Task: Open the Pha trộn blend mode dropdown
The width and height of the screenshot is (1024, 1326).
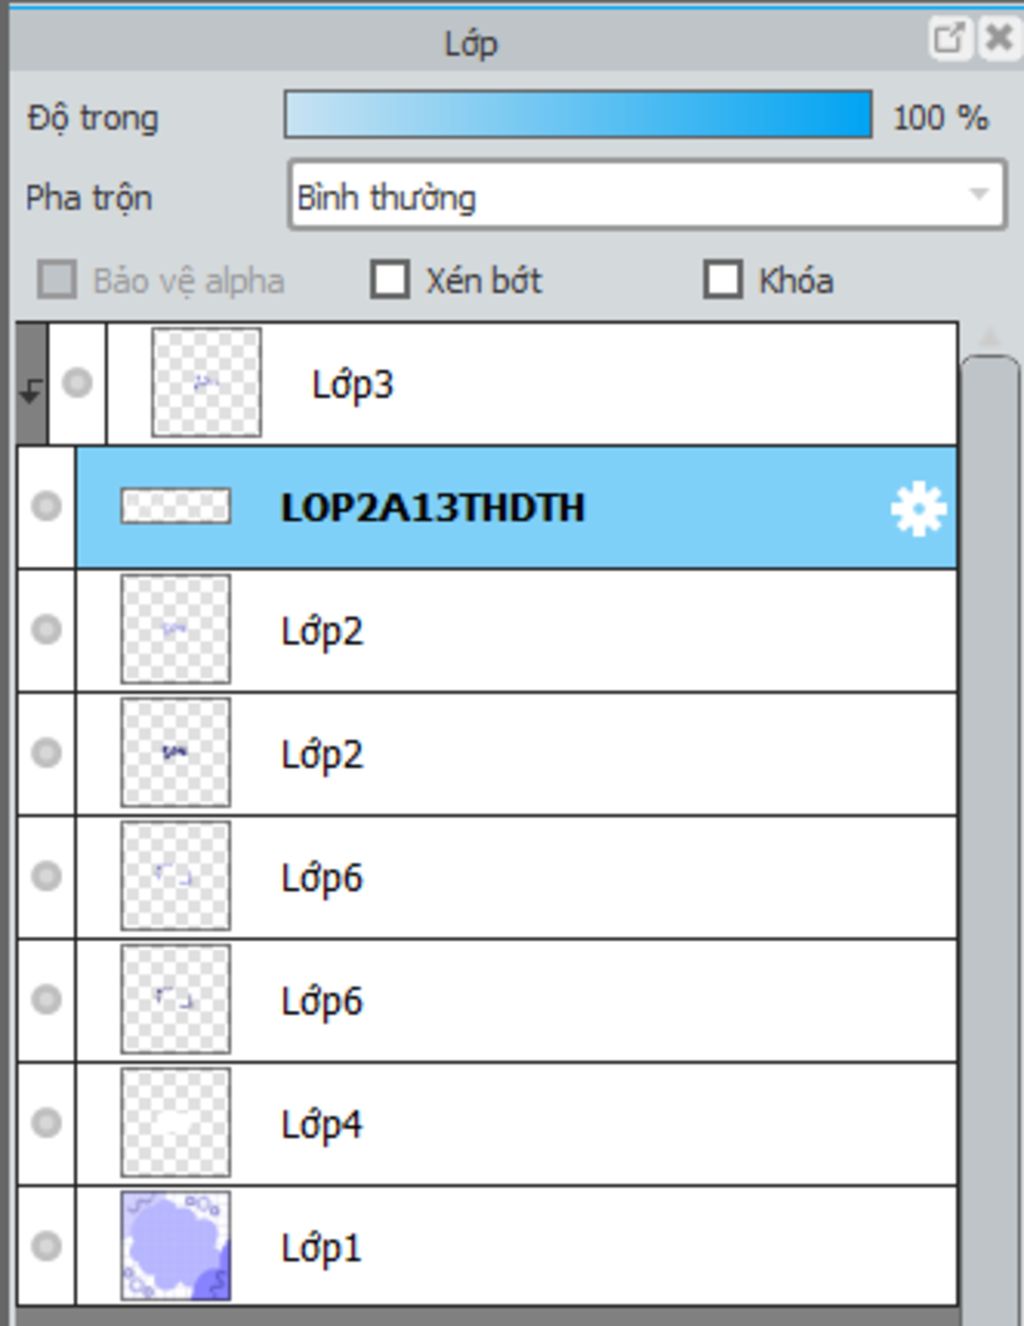Action: (647, 196)
